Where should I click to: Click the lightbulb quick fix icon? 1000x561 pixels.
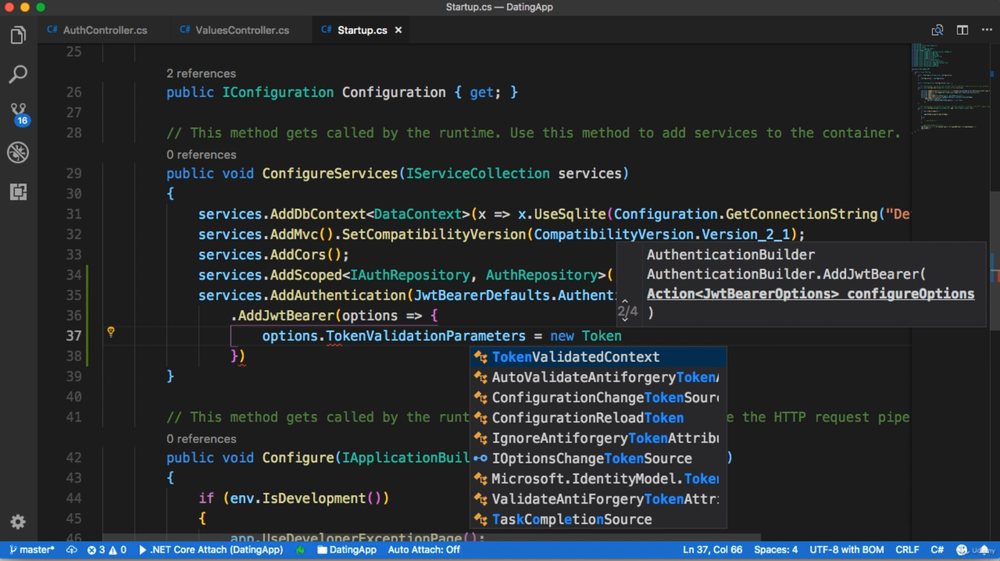coord(111,332)
